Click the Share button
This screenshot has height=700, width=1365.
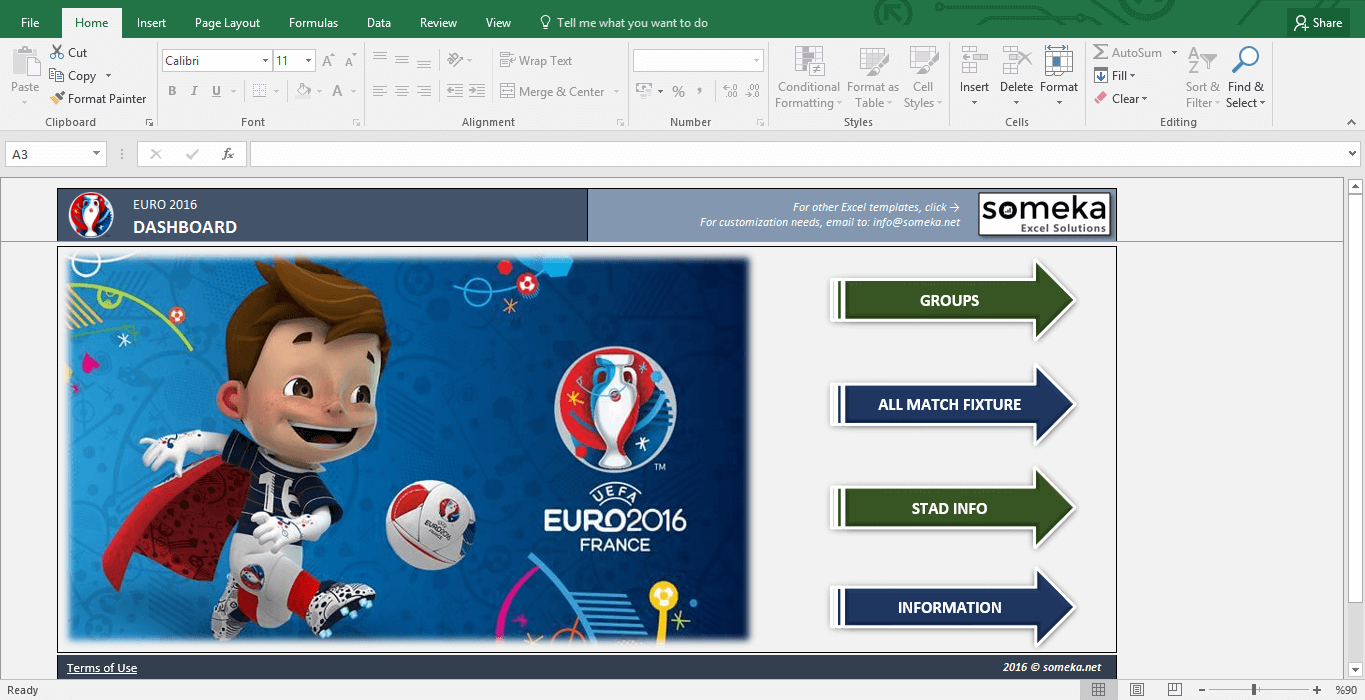(x=1317, y=23)
